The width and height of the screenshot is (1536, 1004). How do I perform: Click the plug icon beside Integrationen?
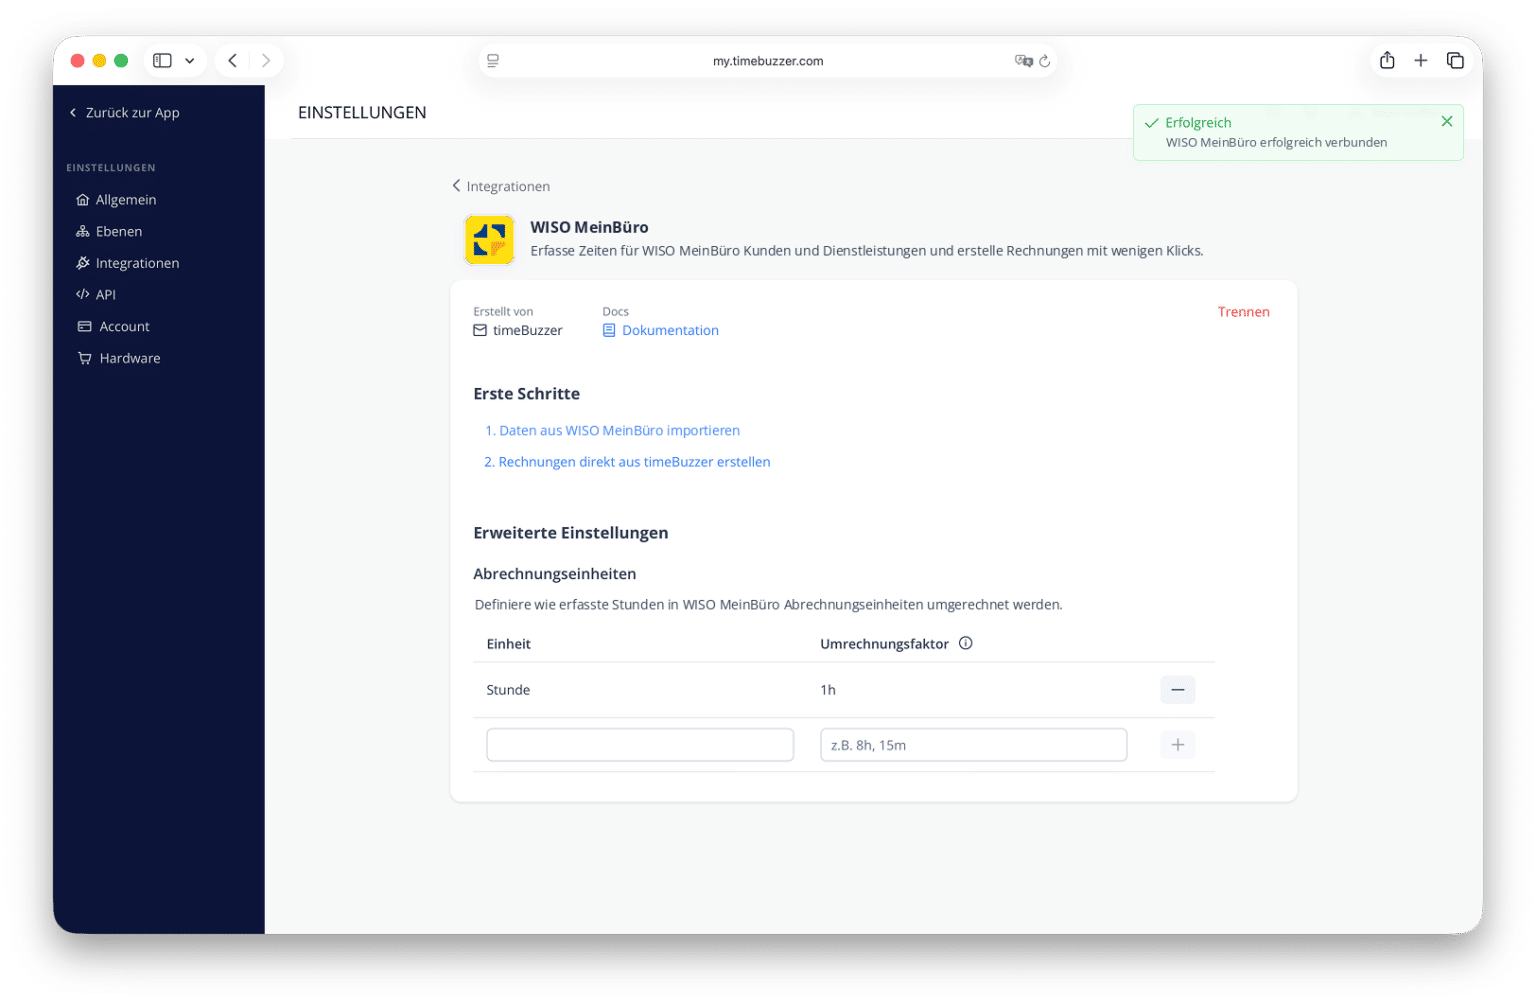coord(83,263)
